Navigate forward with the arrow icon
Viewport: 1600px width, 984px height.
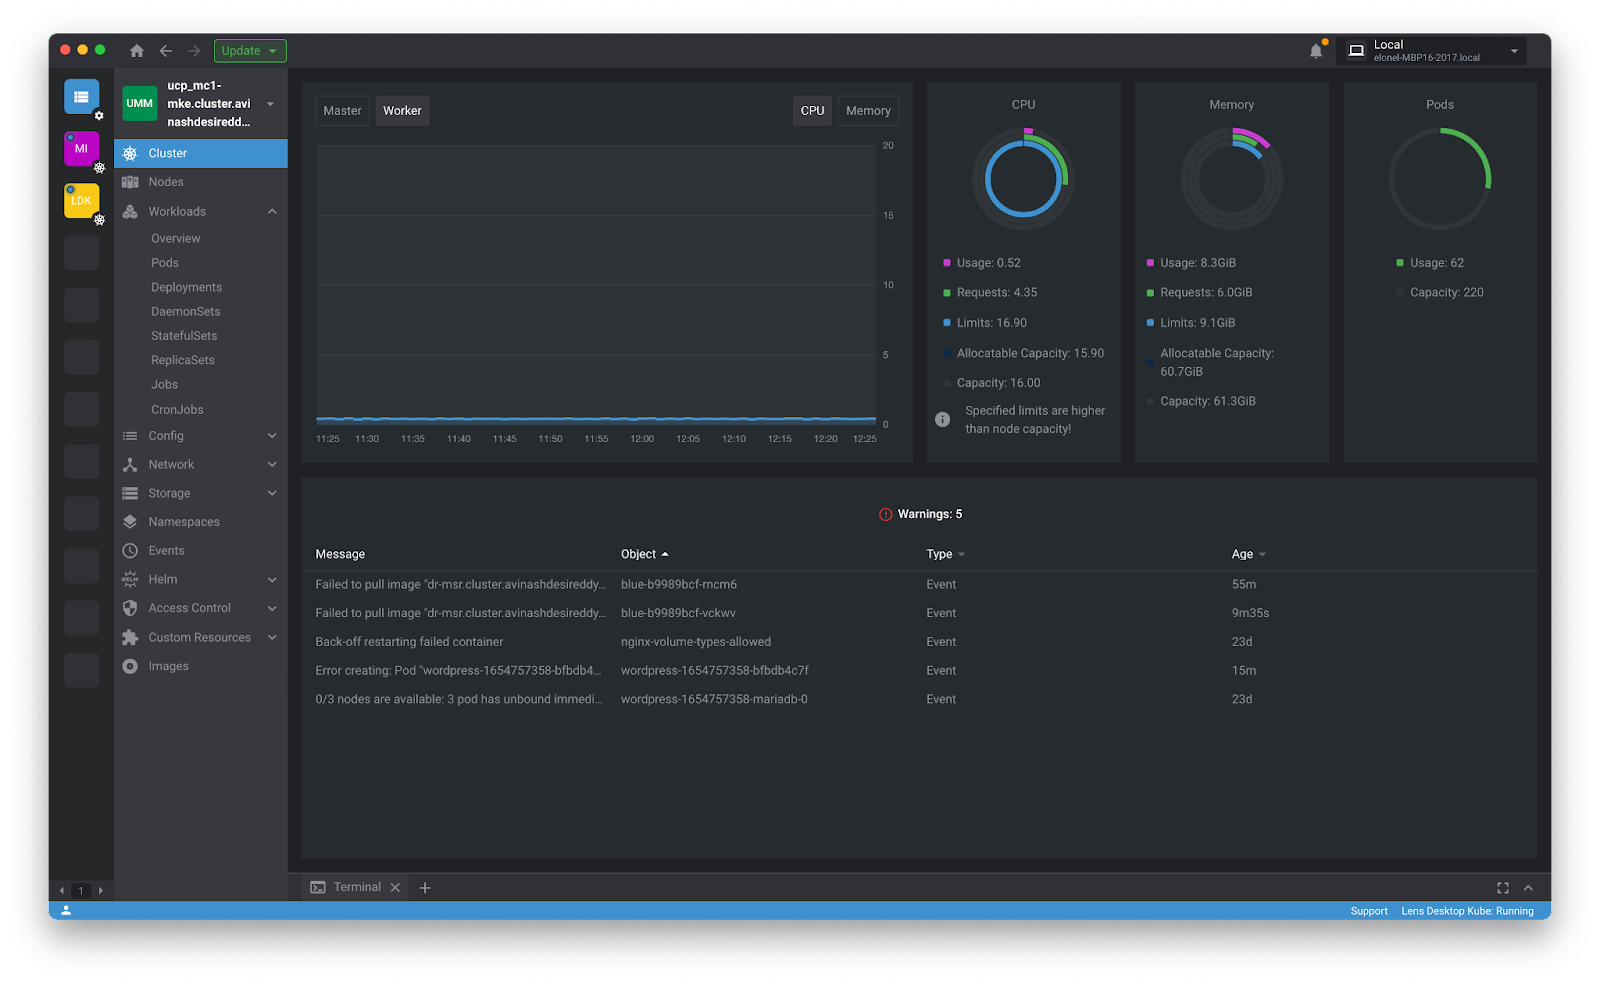194,51
